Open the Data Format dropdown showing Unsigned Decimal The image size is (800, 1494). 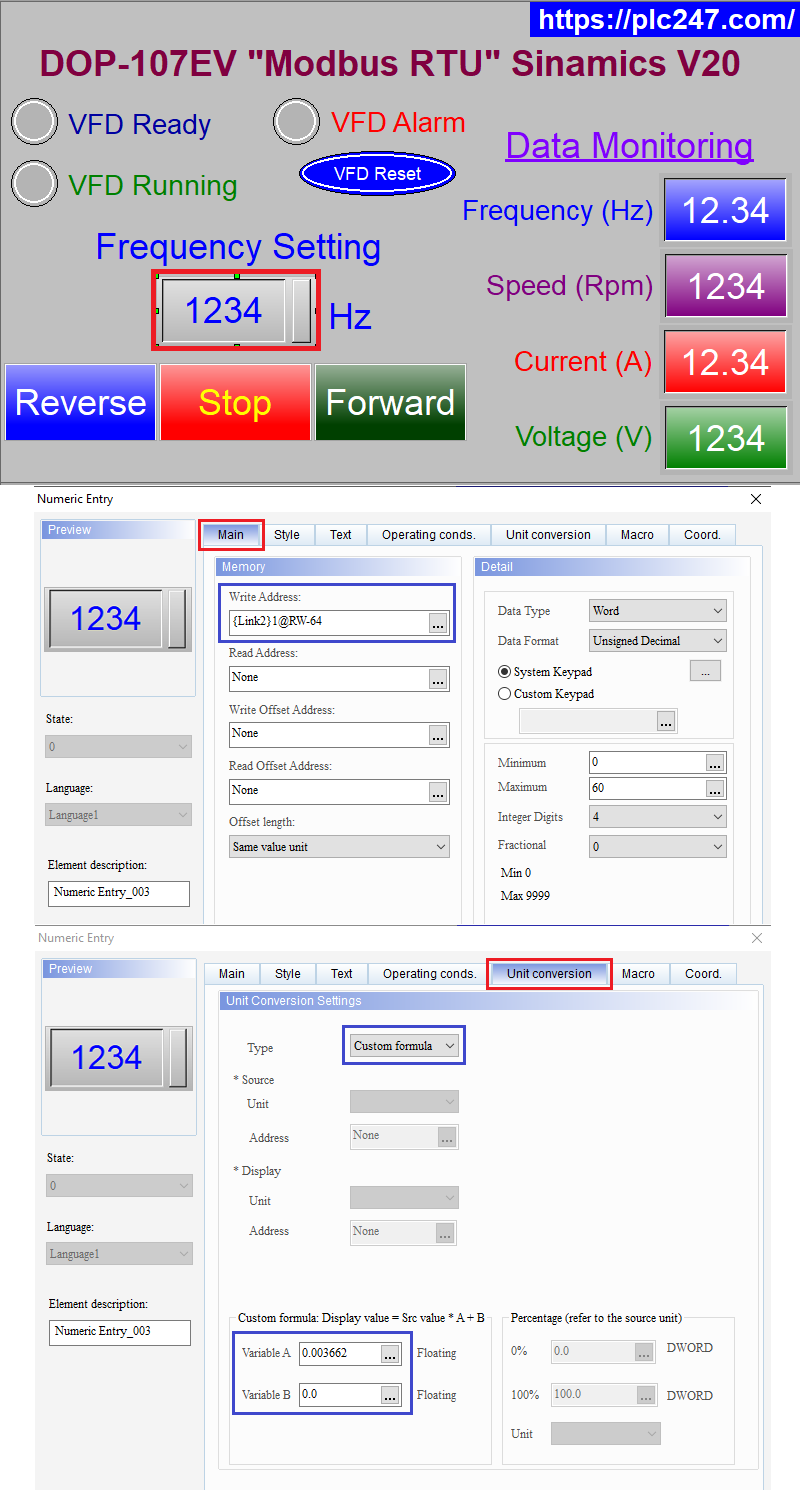tap(657, 640)
